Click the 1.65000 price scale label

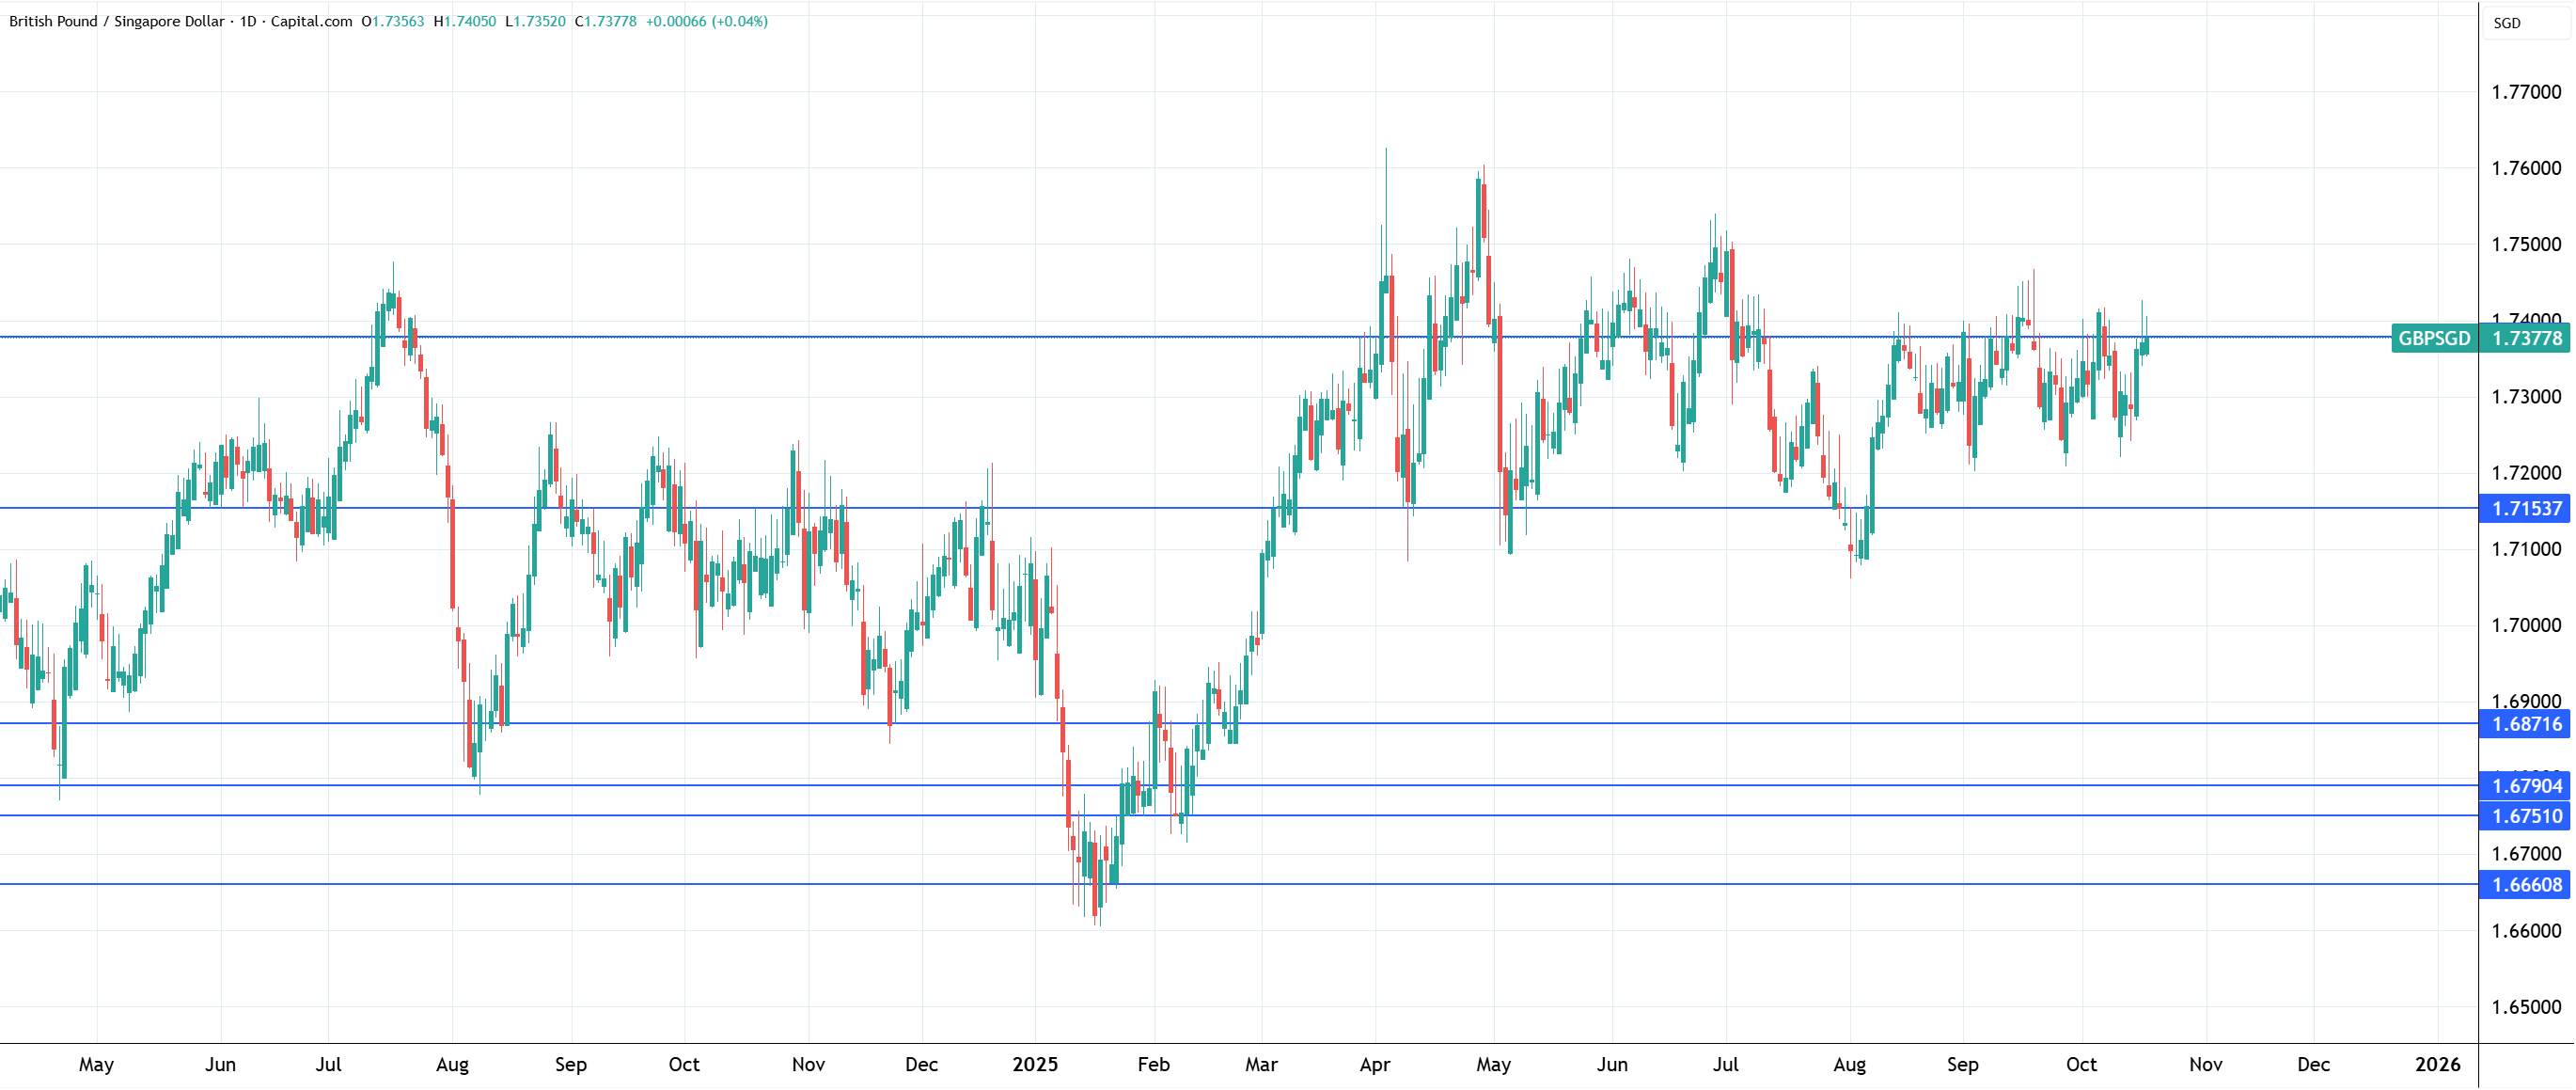2526,1007
